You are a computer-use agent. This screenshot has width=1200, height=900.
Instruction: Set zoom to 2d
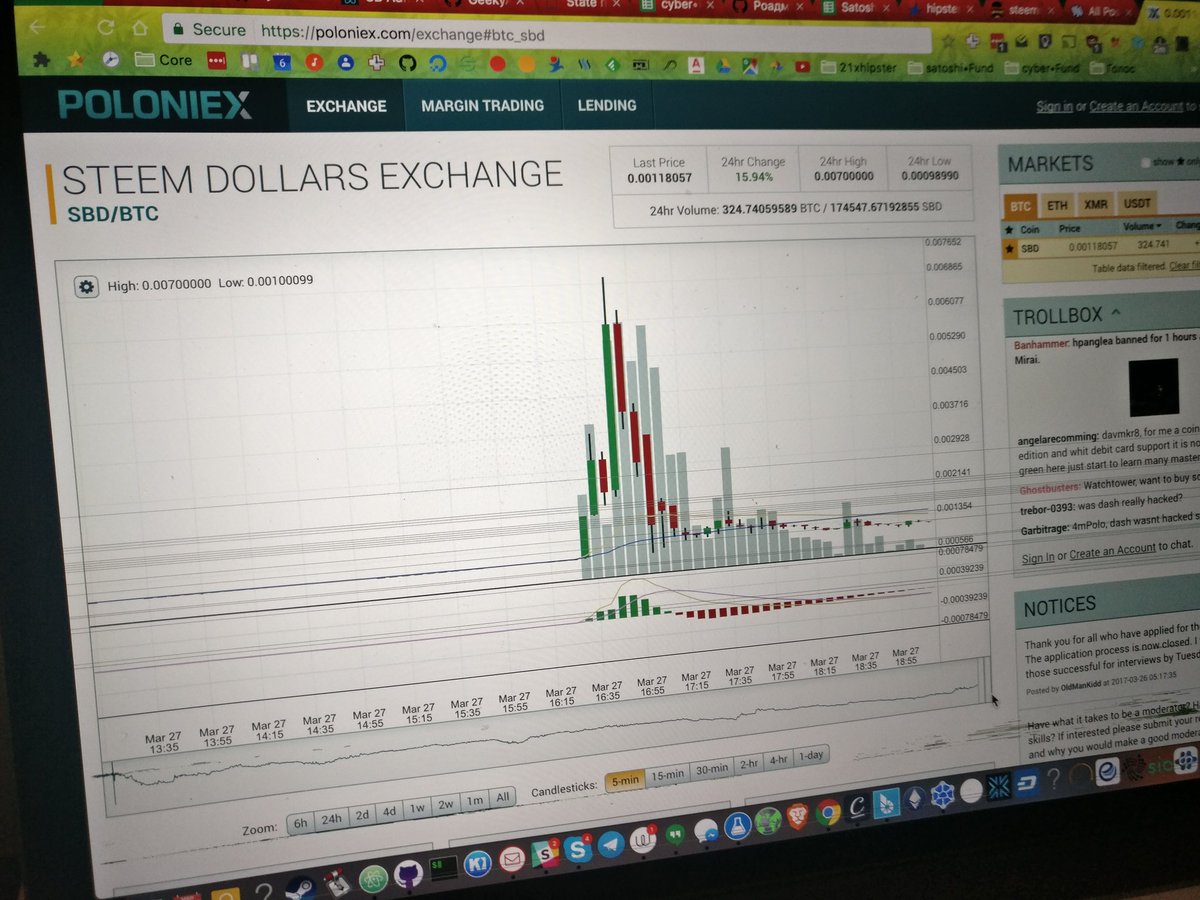[x=362, y=816]
